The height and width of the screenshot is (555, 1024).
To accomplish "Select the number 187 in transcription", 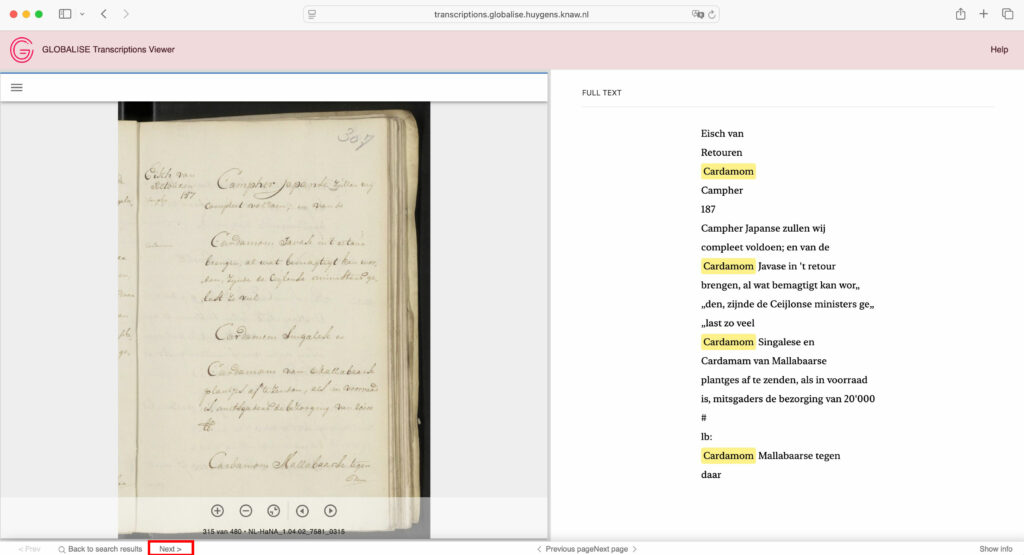I will 708,209.
